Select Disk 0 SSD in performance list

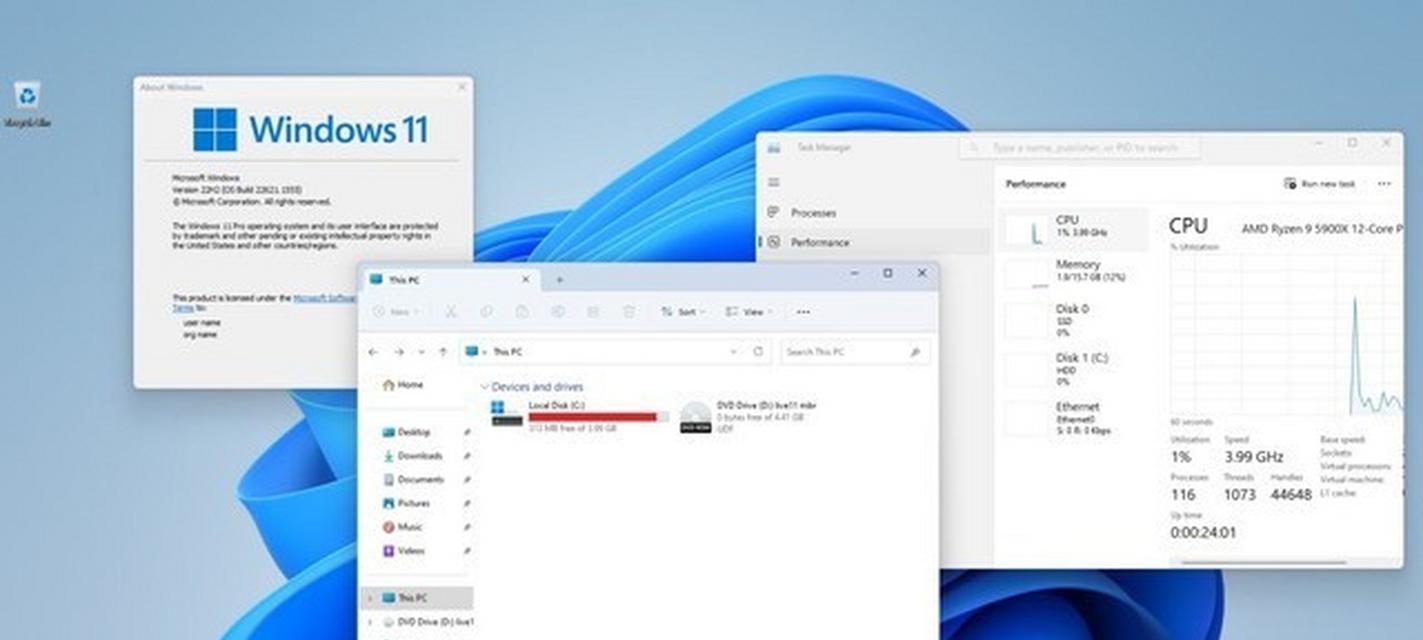coord(1073,320)
